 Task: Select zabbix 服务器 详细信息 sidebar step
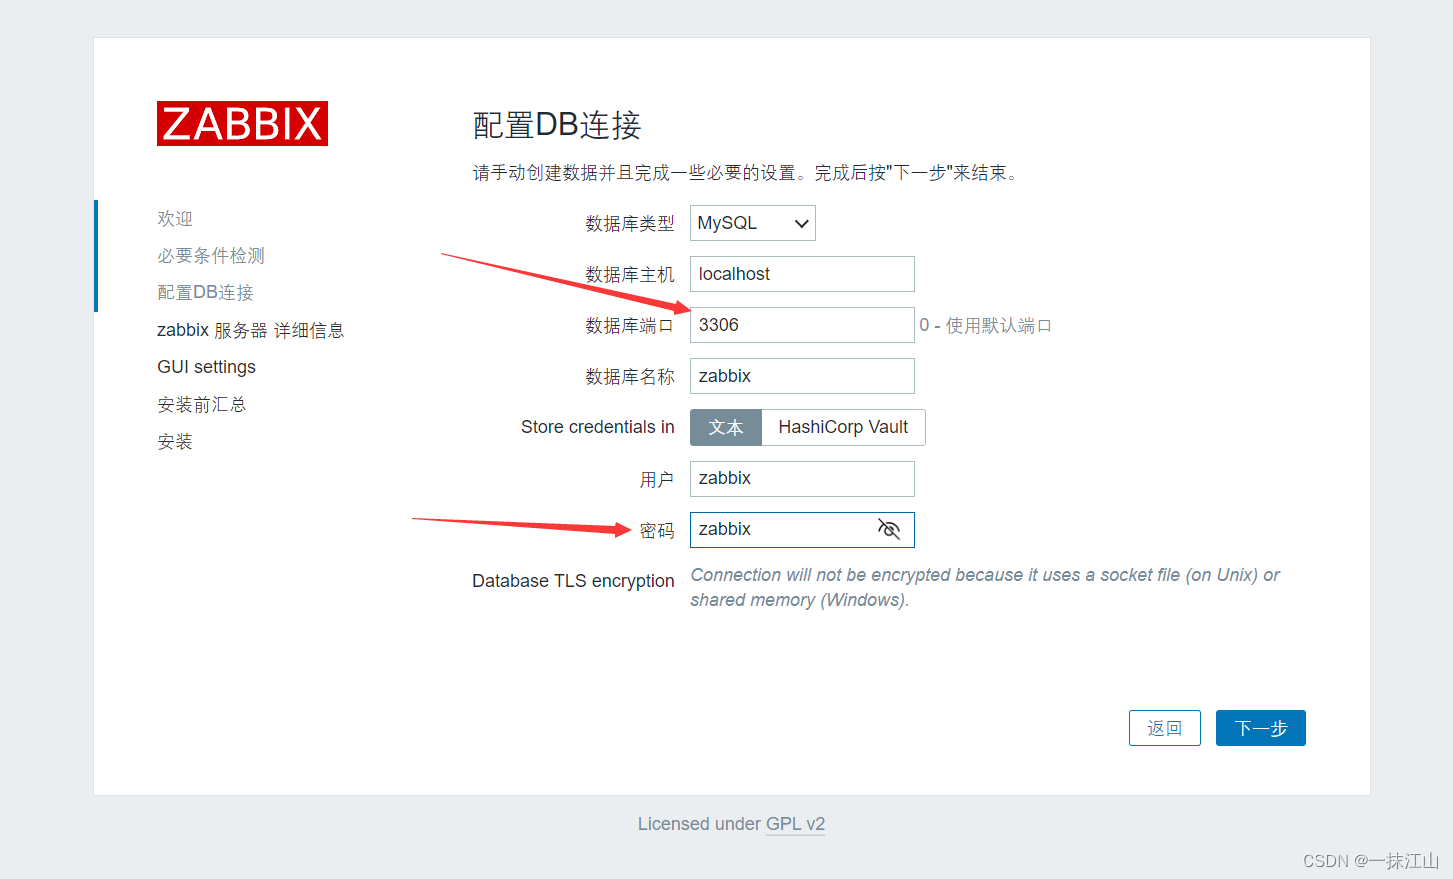tap(250, 330)
